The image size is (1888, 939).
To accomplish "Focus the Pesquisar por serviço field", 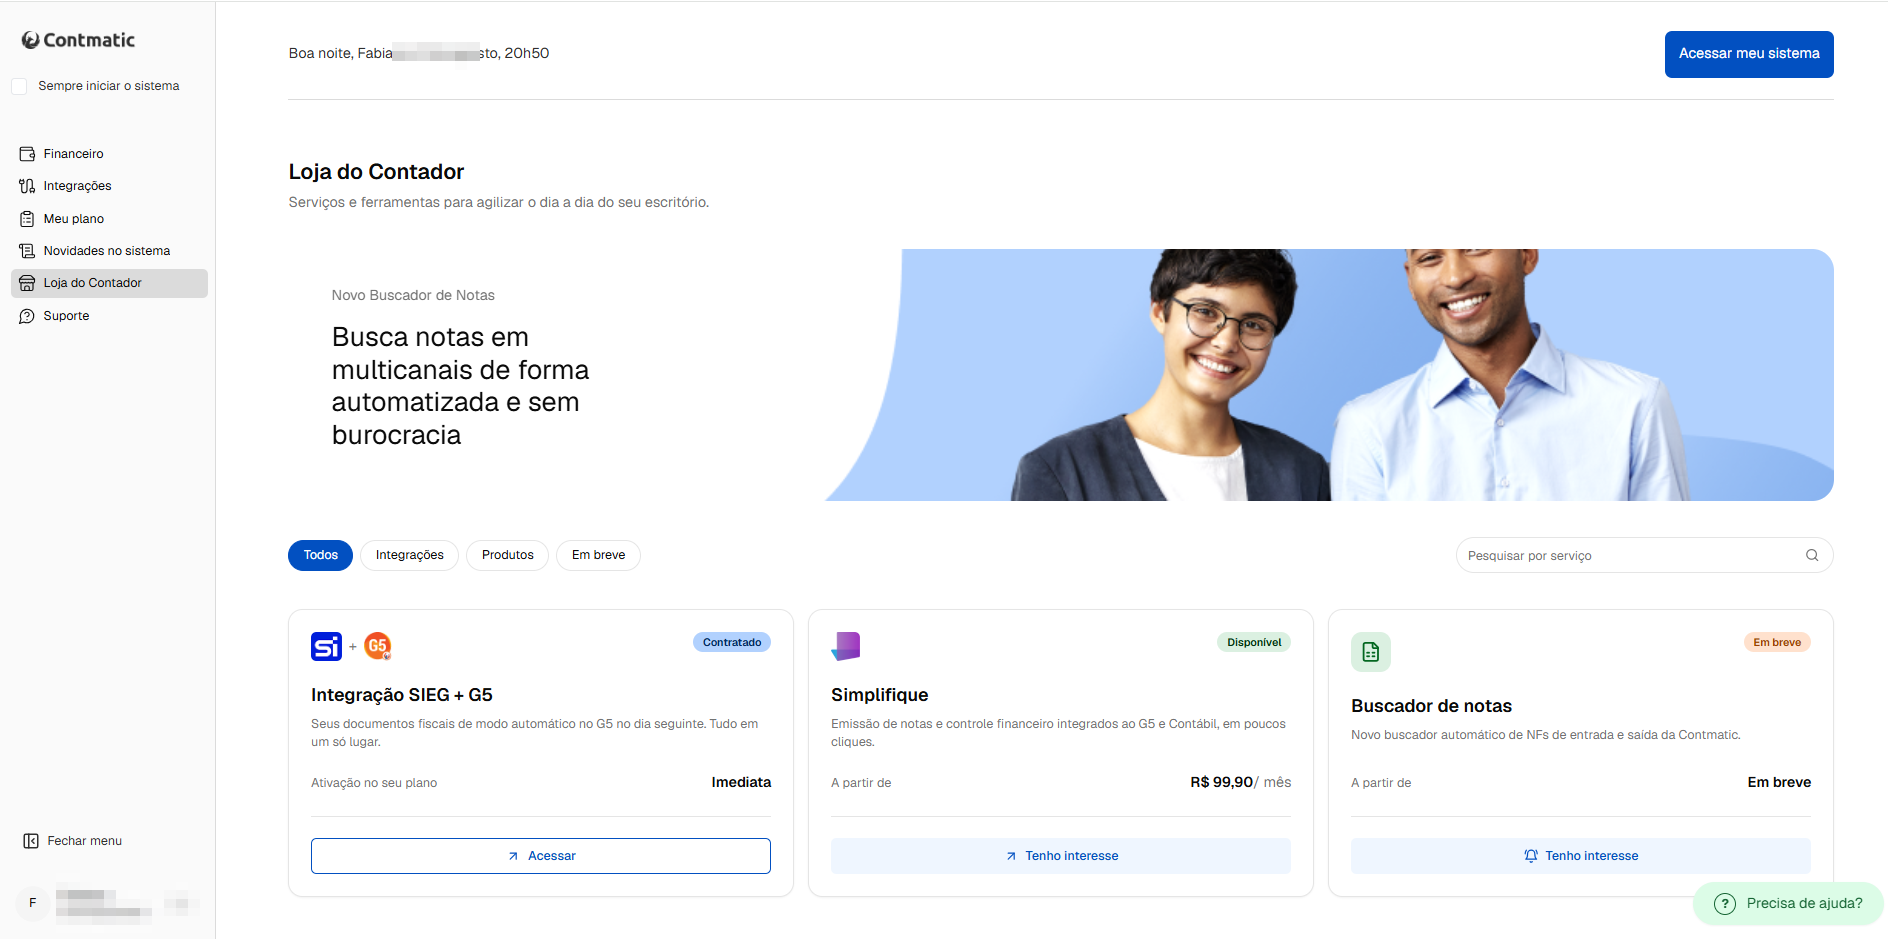I will (x=1644, y=555).
